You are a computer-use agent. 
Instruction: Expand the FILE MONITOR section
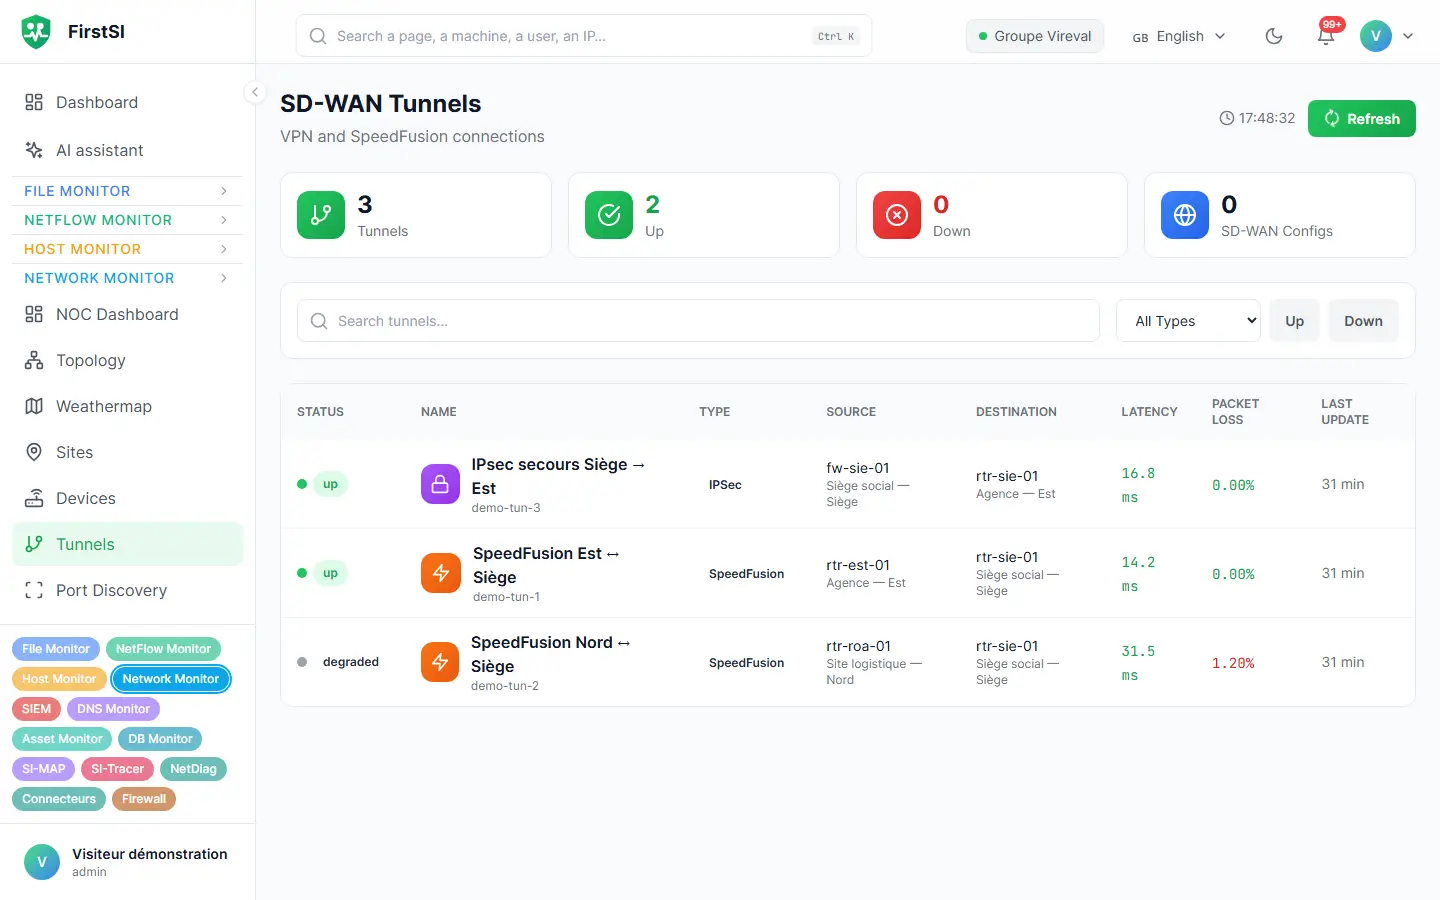click(x=127, y=191)
